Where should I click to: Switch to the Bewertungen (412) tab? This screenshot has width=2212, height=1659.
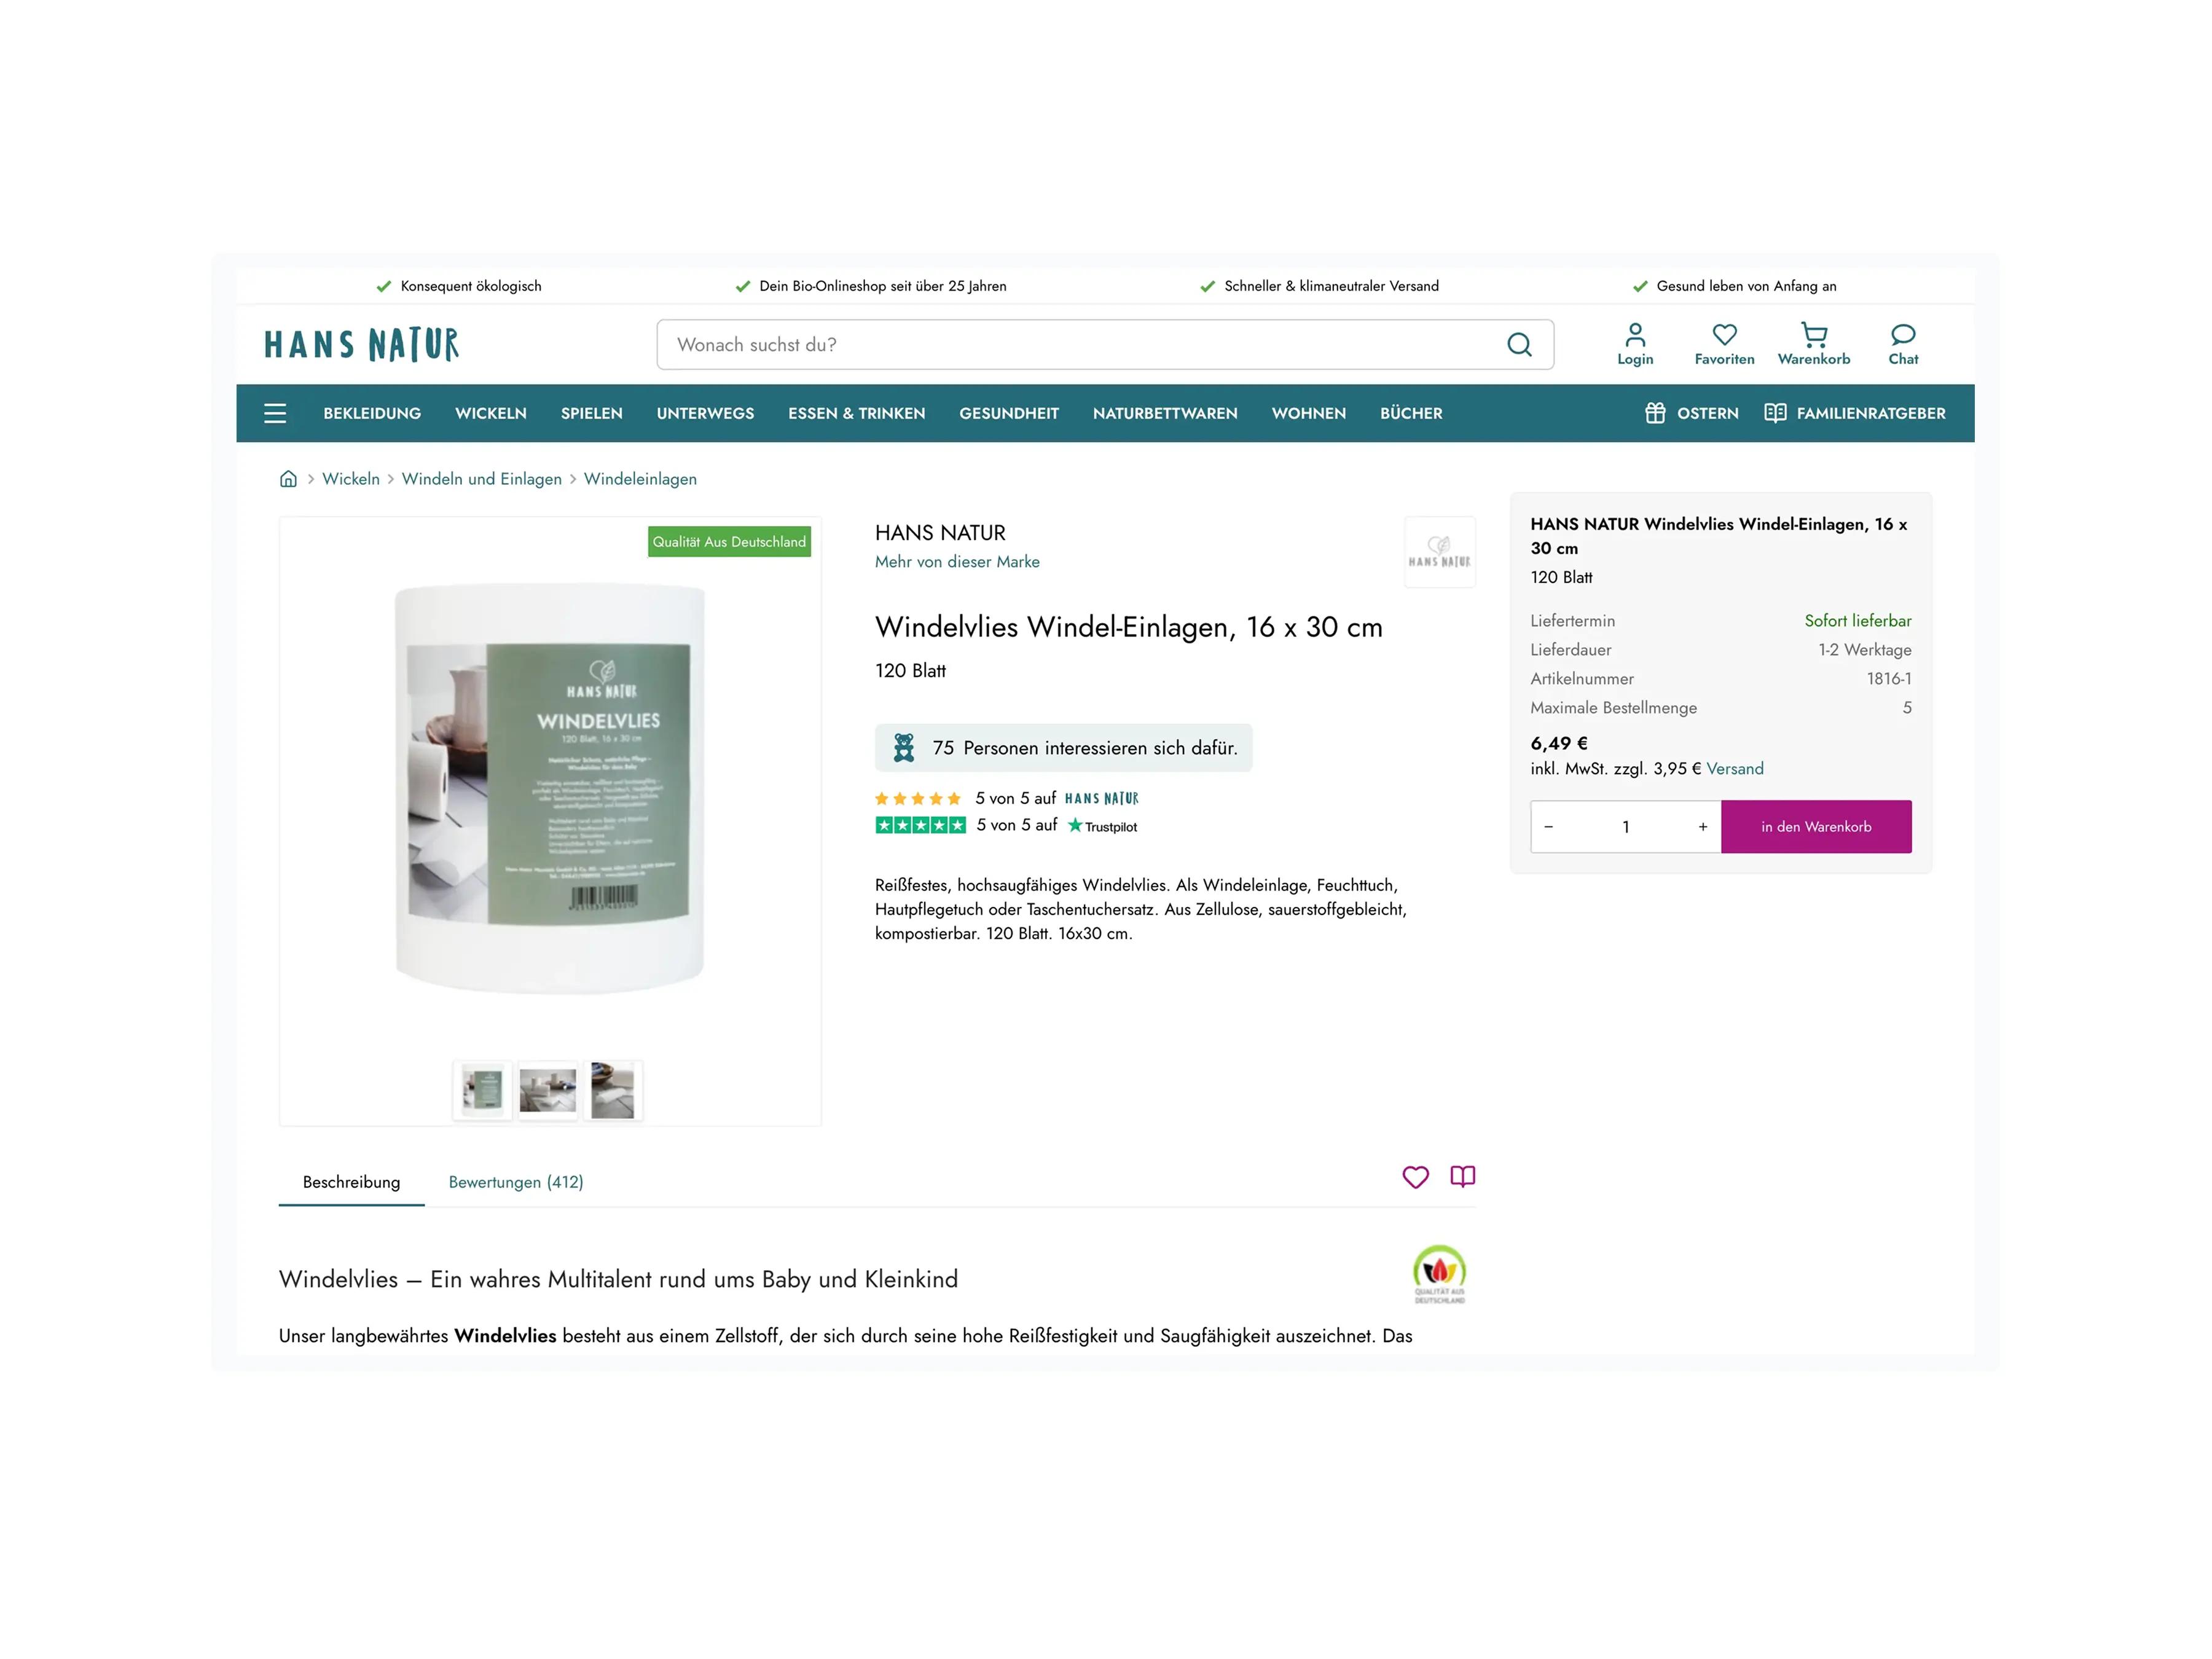(516, 1182)
